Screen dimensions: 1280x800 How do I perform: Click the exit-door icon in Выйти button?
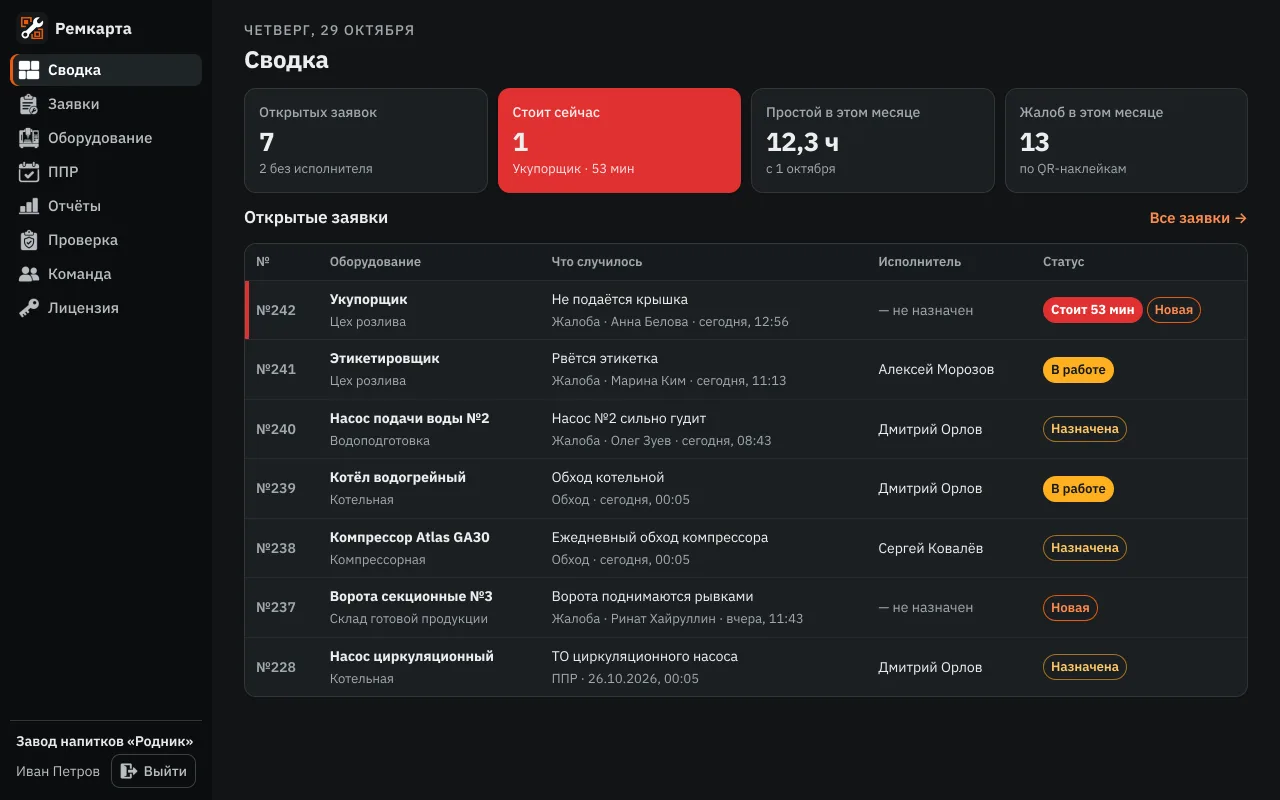point(128,771)
